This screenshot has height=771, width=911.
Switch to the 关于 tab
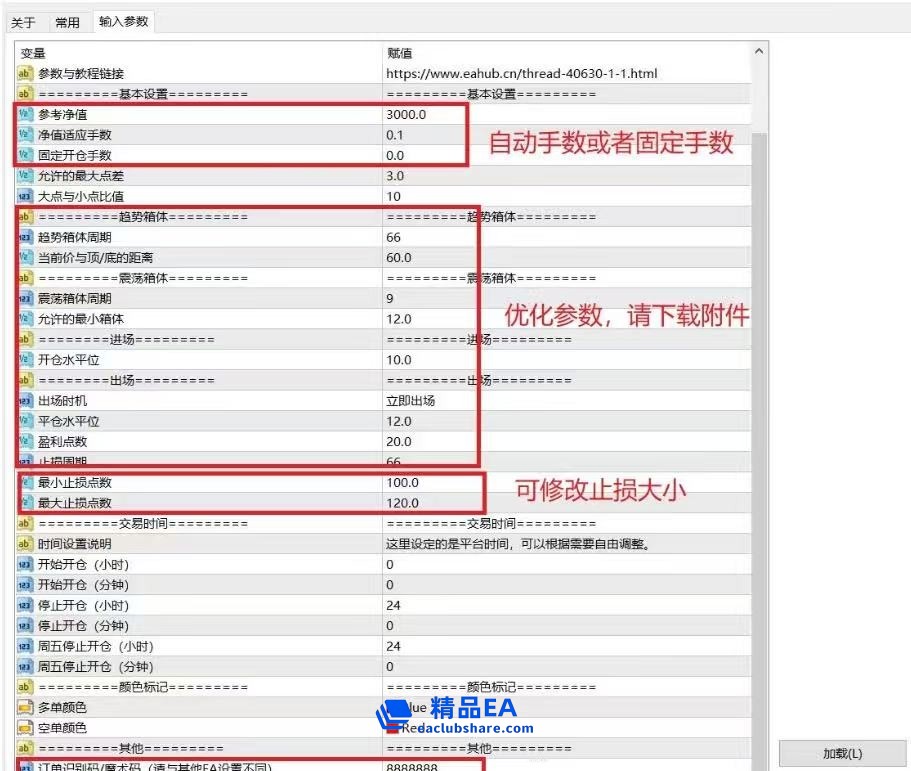pos(23,22)
